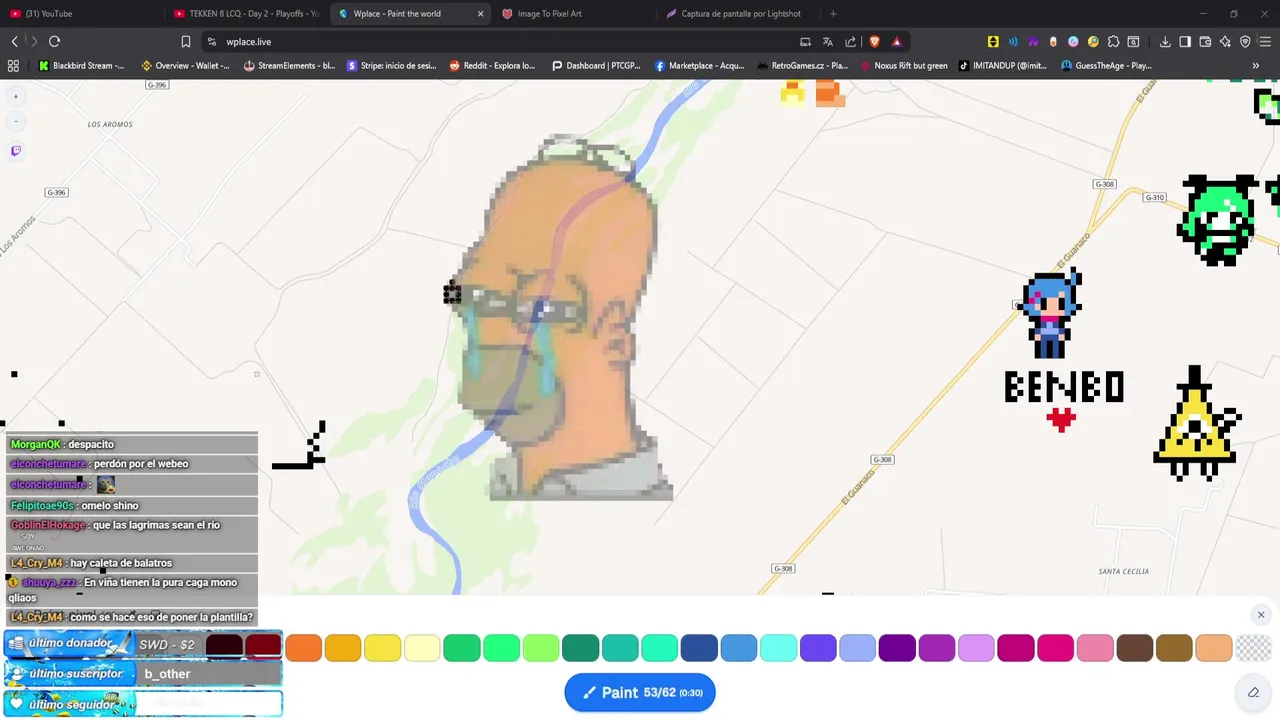Open the cast screen icon in address bar
This screenshot has width=1280, height=720.
pyautogui.click(x=805, y=41)
